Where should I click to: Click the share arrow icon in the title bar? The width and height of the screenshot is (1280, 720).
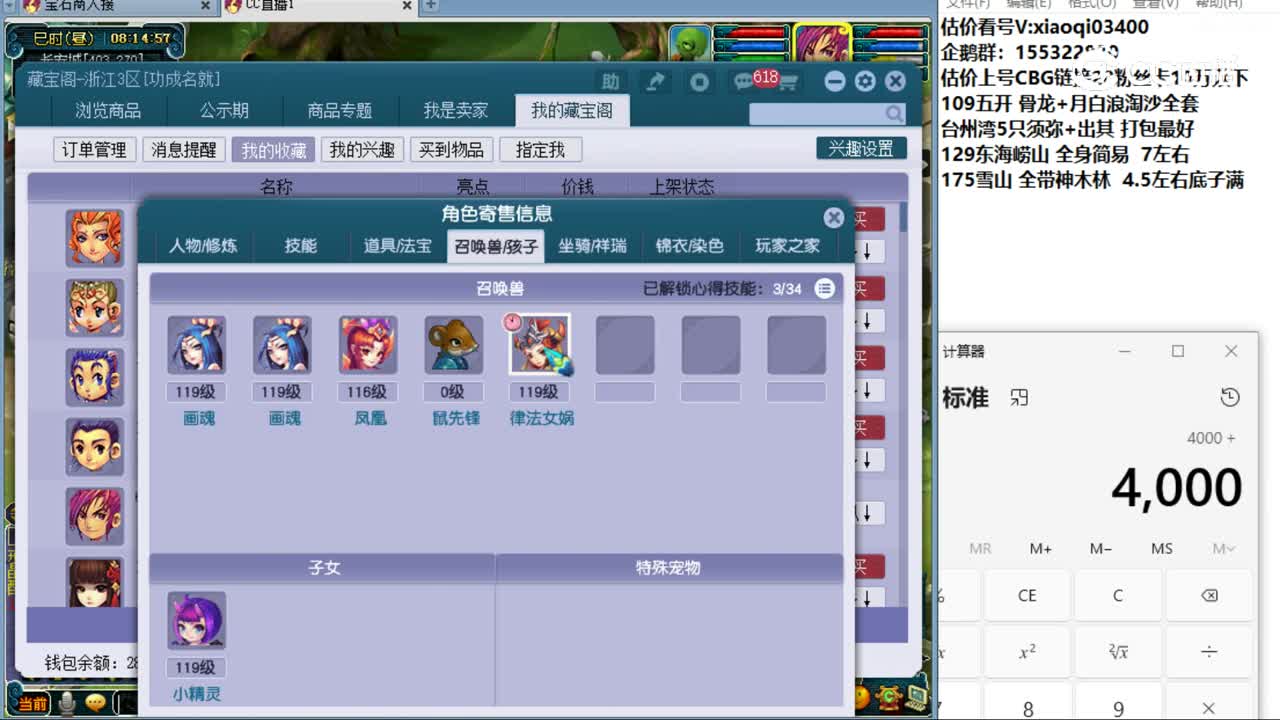pyautogui.click(x=656, y=82)
